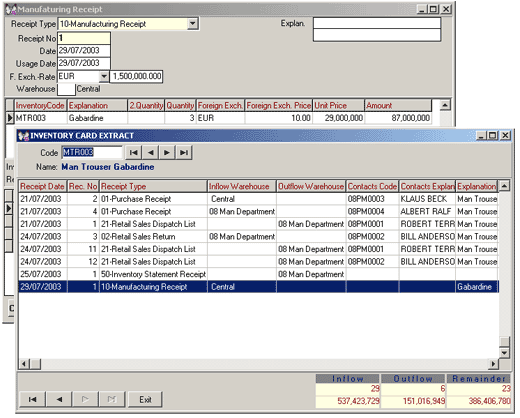Viewport: 520px width, 418px height.
Task: Click the extract grid scroll up arrow
Action: pyautogui.click(x=504, y=186)
